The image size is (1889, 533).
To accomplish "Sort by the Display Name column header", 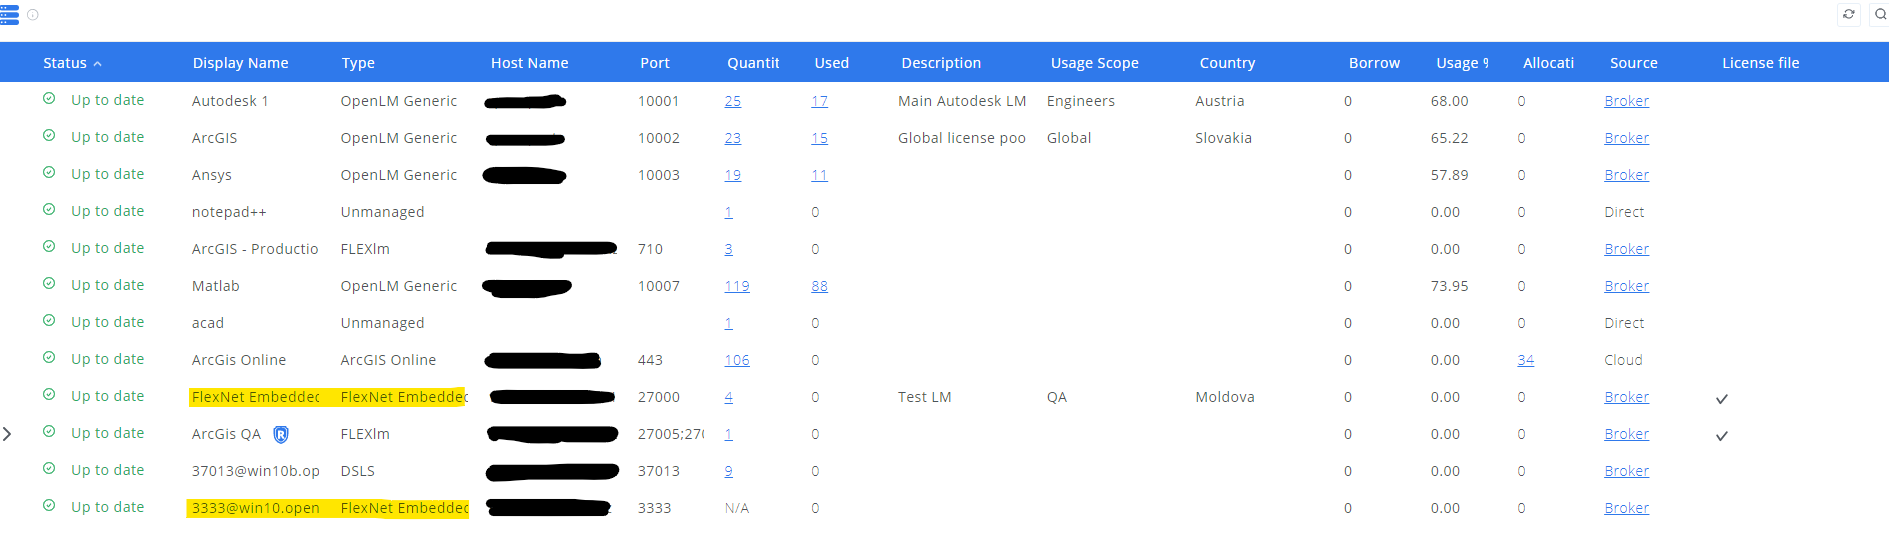I will point(240,63).
